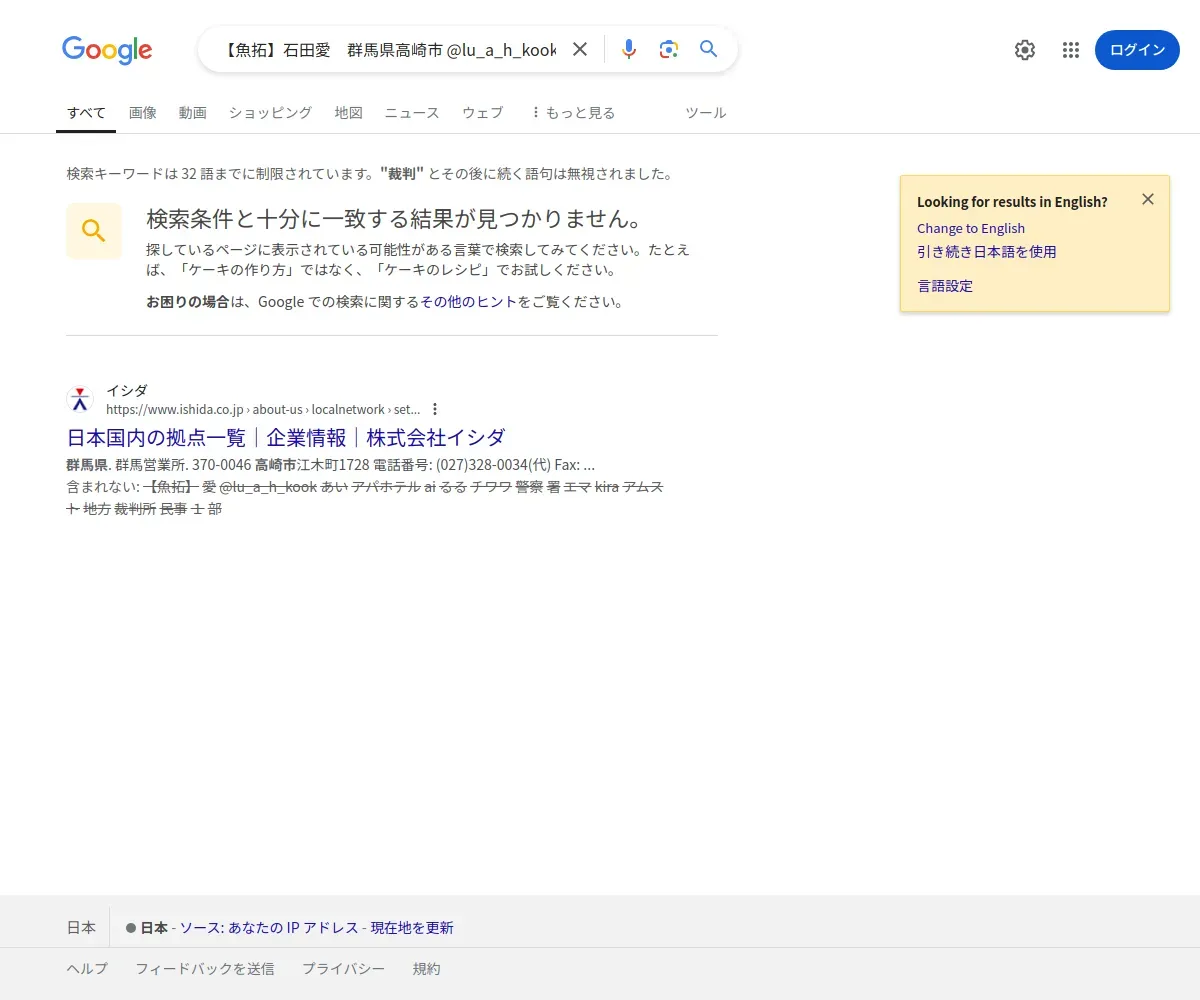Switch to the ウェブ tab
Screen dimensions: 1200x1000
coord(482,113)
